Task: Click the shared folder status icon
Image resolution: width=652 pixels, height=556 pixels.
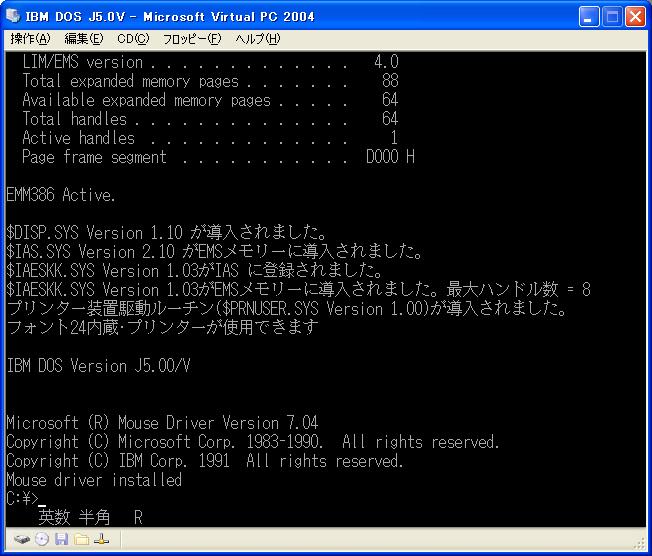Action: click(82, 539)
